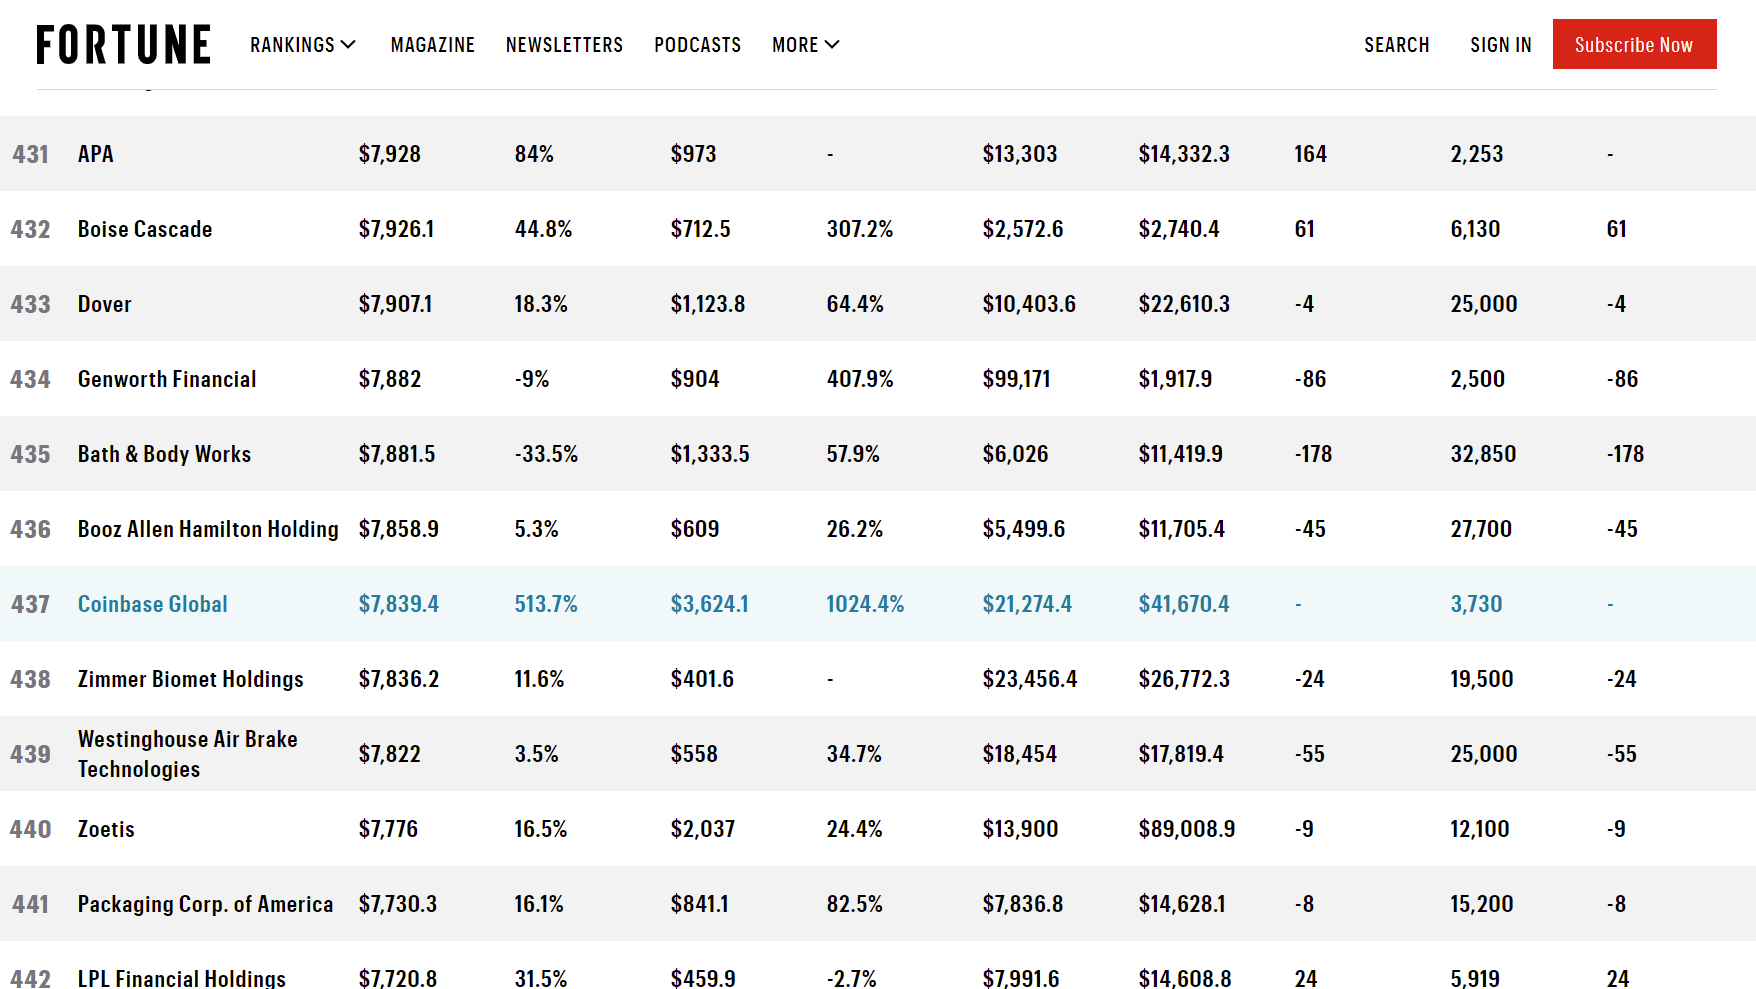The width and height of the screenshot is (1756, 989).
Task: Select the Zoetis company row
Action: (878, 829)
